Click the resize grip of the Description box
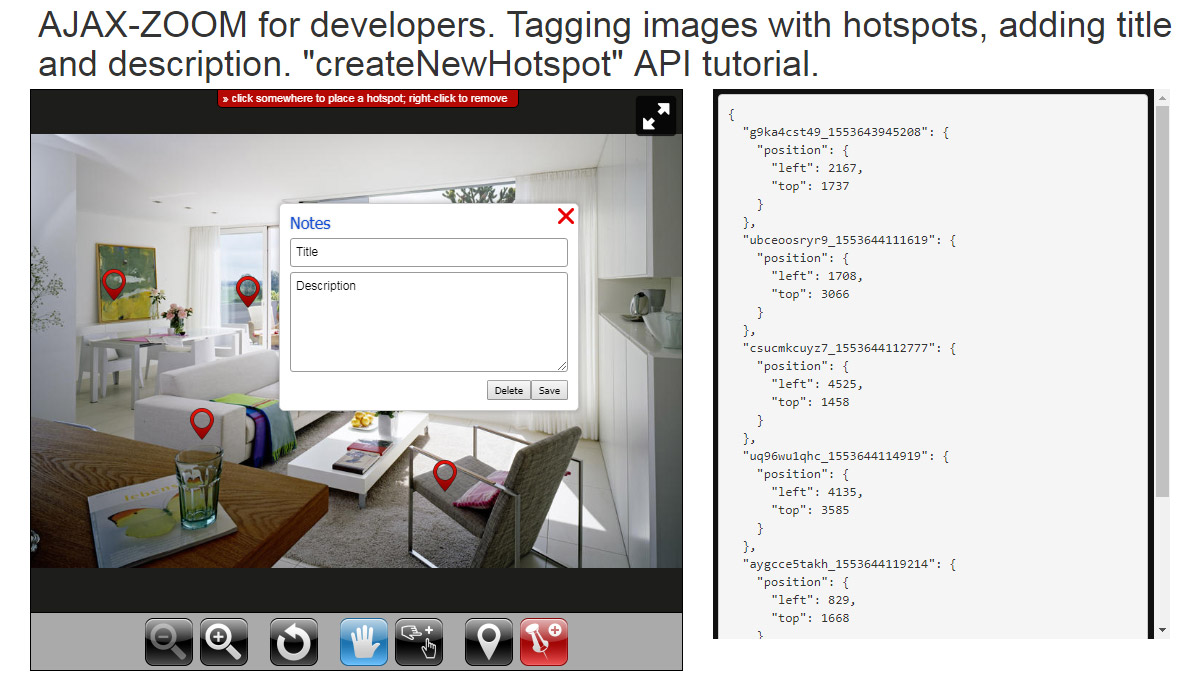The height and width of the screenshot is (676, 1204). pyautogui.click(x=562, y=367)
